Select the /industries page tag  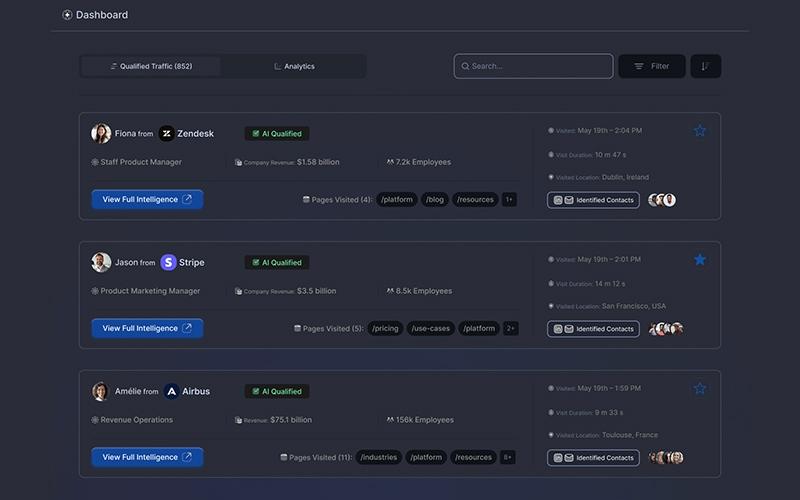(379, 458)
